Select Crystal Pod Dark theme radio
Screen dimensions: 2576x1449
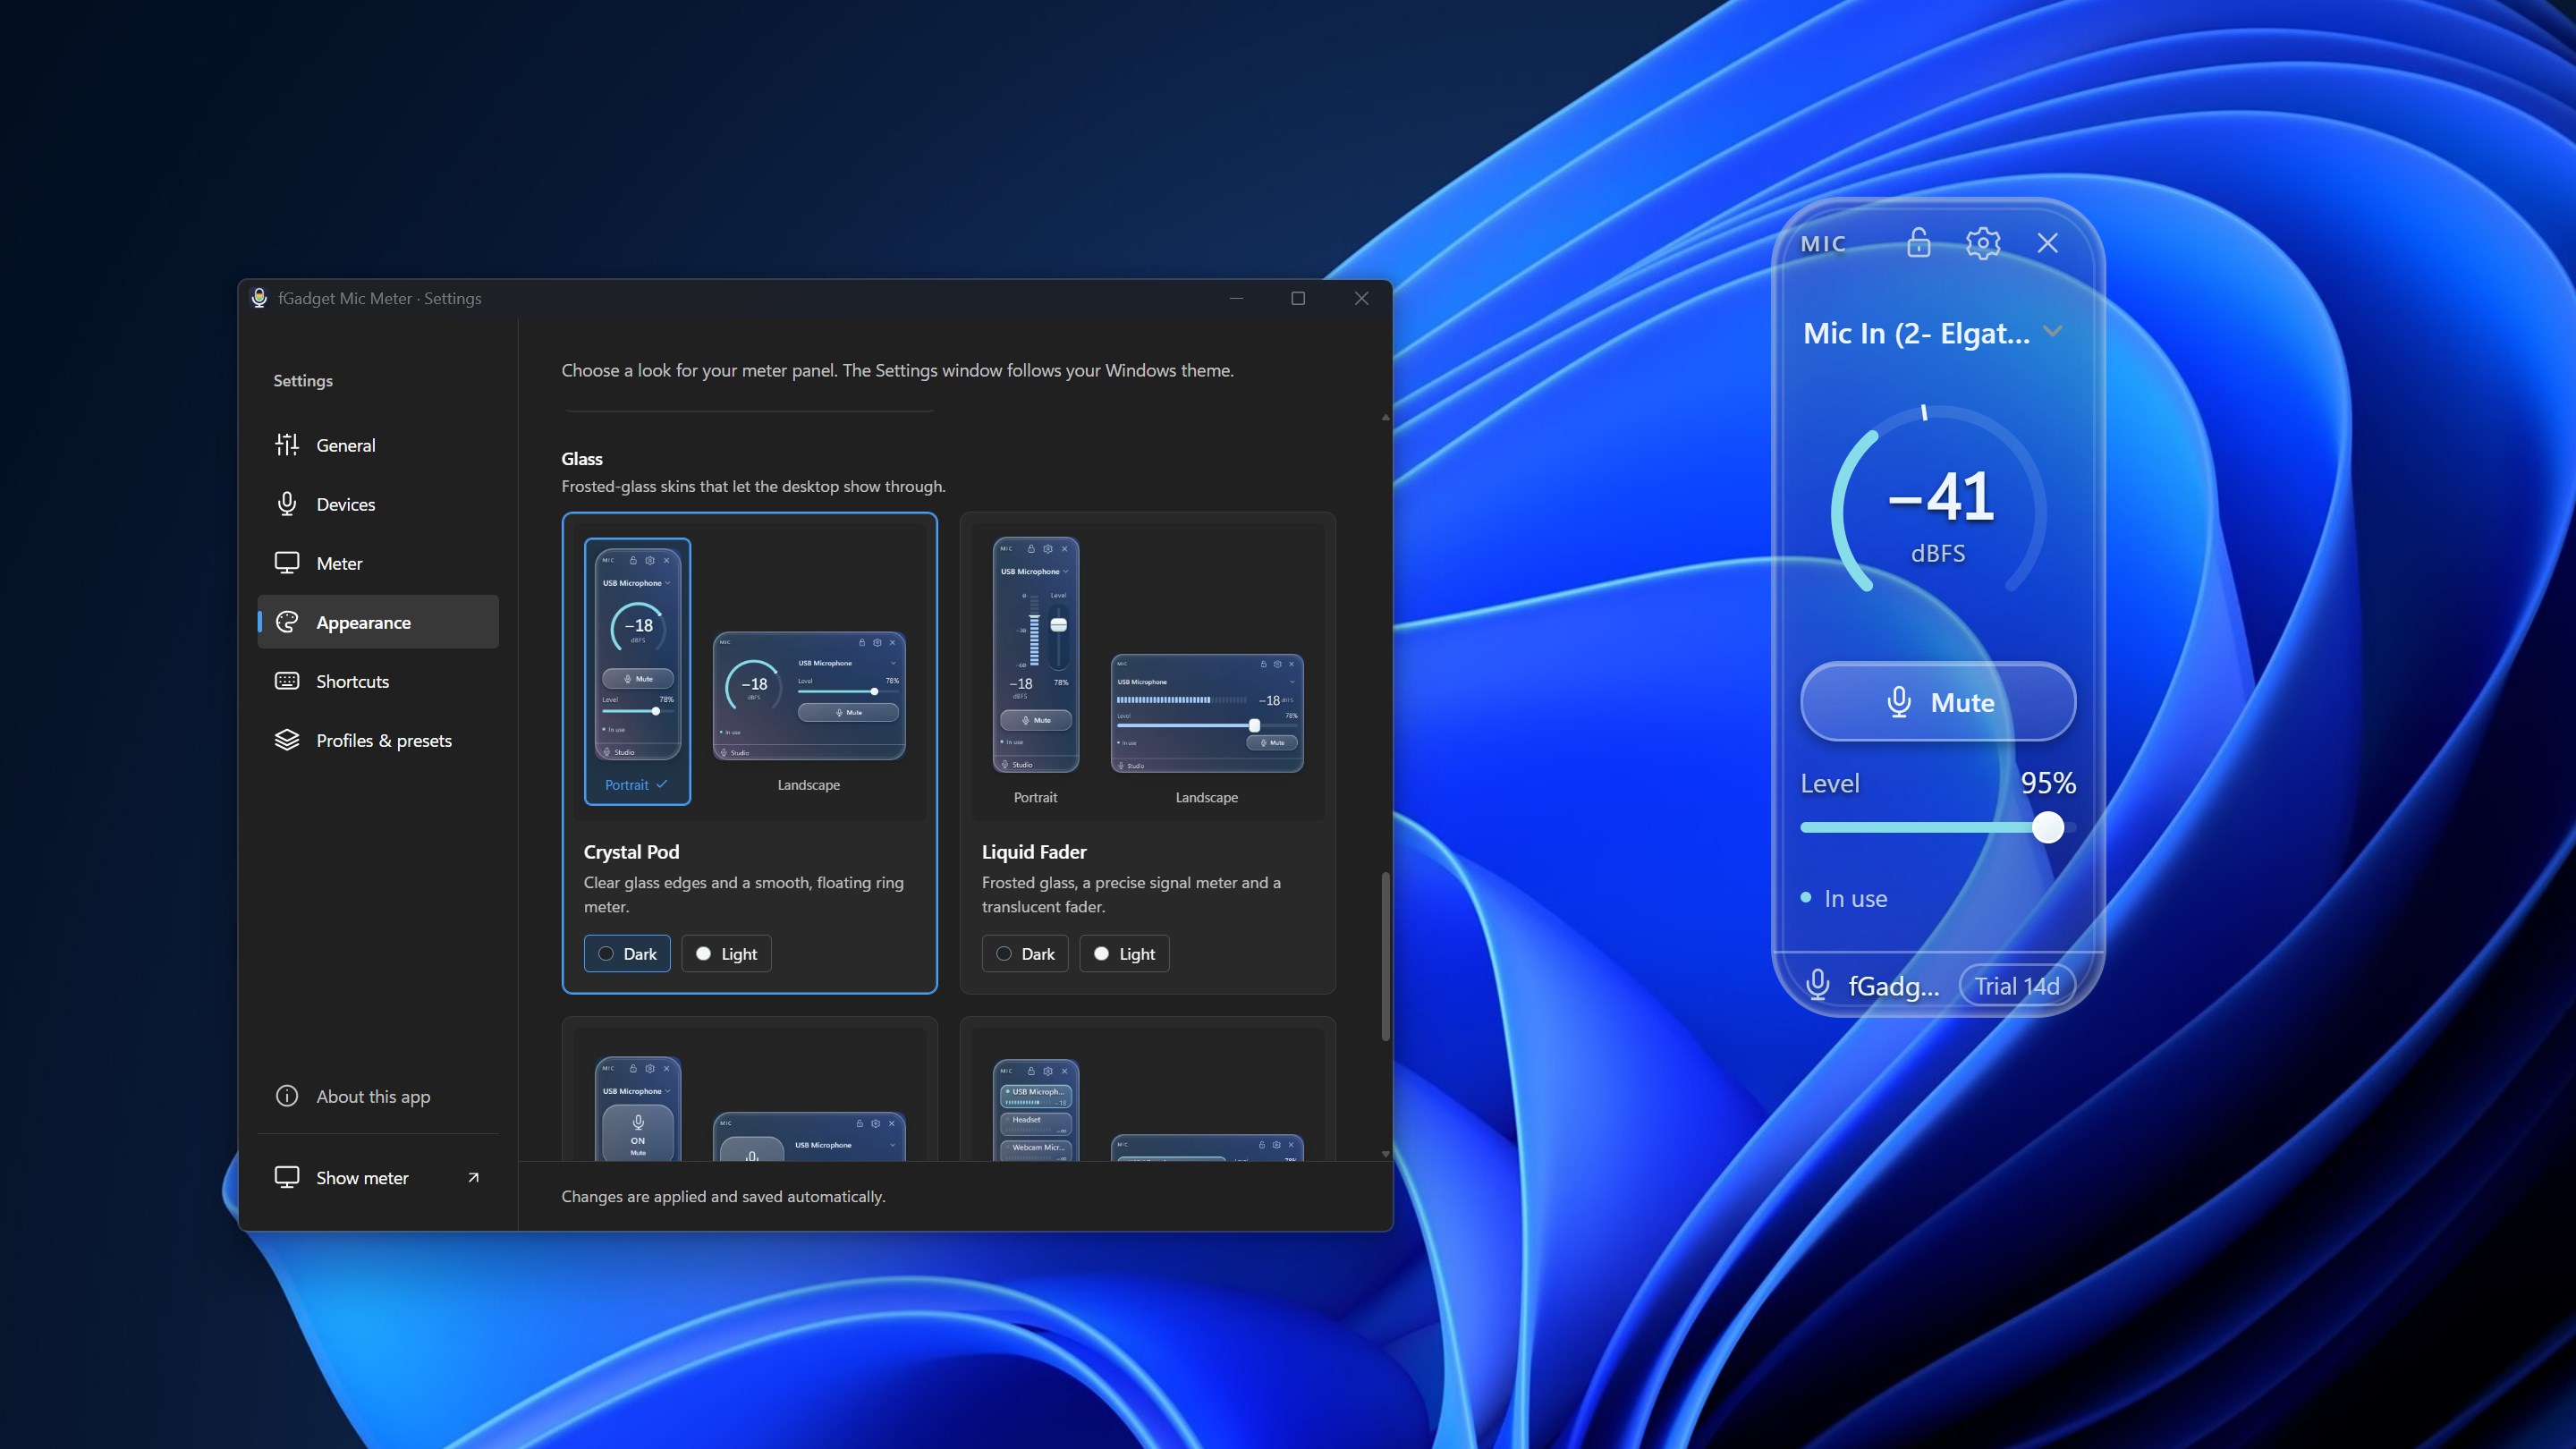click(x=627, y=954)
